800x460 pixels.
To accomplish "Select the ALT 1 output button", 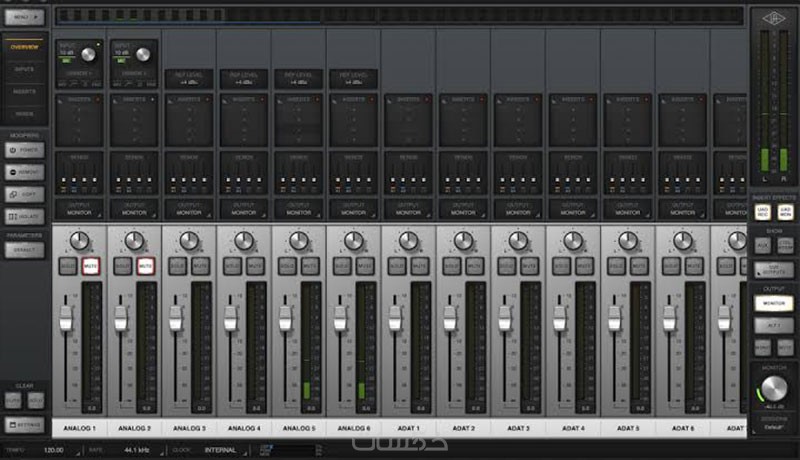I will [774, 325].
